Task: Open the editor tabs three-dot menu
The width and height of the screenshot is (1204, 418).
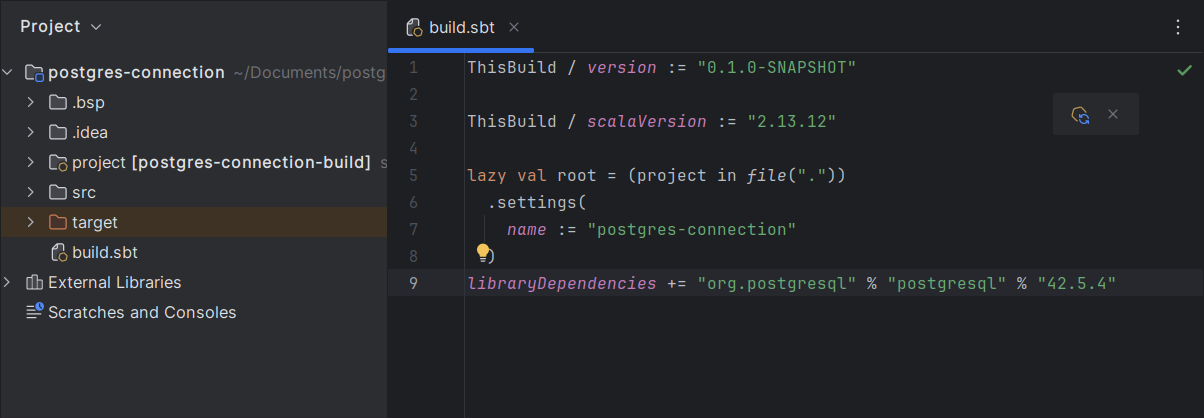Action: tap(1177, 28)
